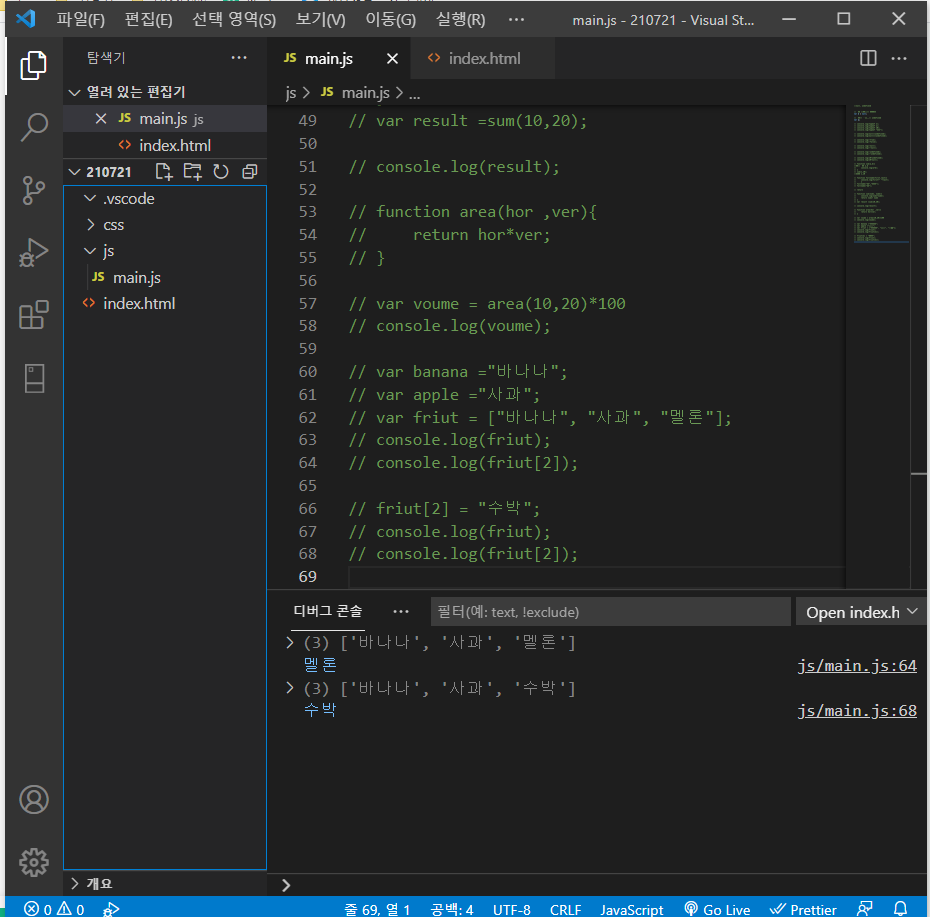Screen dimensions: 930x917
Task: Switch to the index.html editor tab
Action: tap(483, 58)
